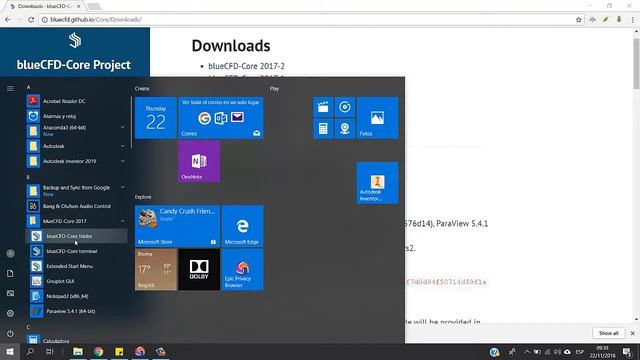The width and height of the screenshot is (640, 360).
Task: Close the downloads bar
Action: [632, 333]
